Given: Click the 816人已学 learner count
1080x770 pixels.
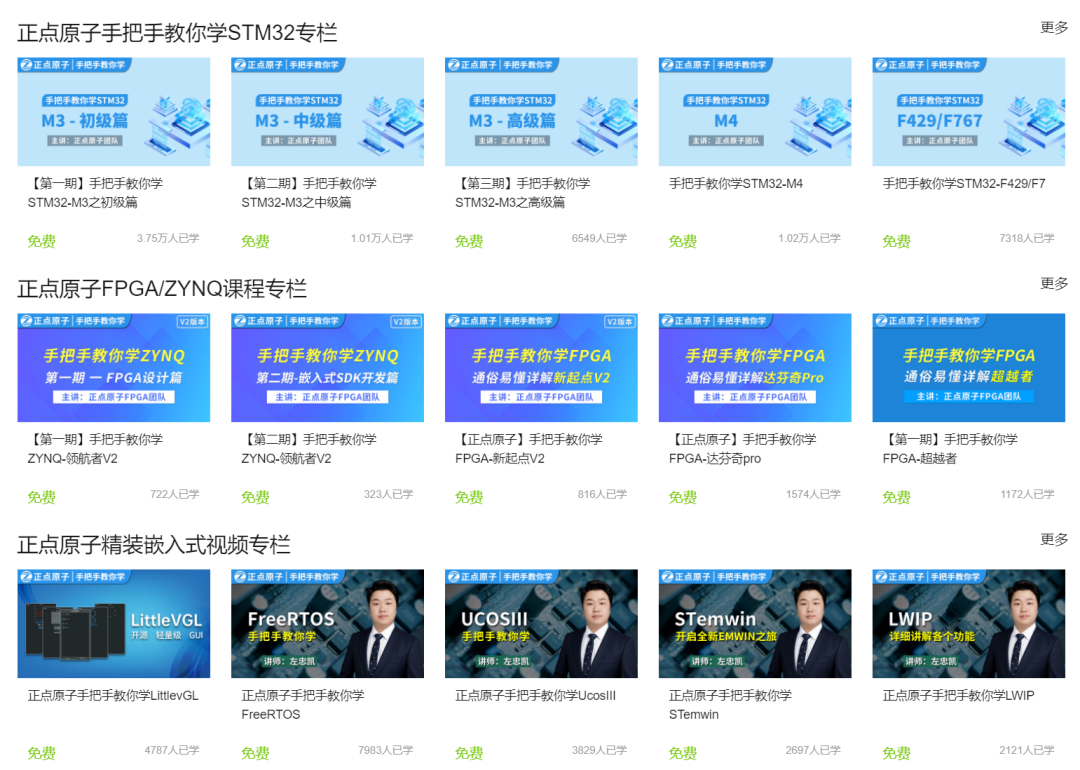Looking at the screenshot, I should point(603,495).
